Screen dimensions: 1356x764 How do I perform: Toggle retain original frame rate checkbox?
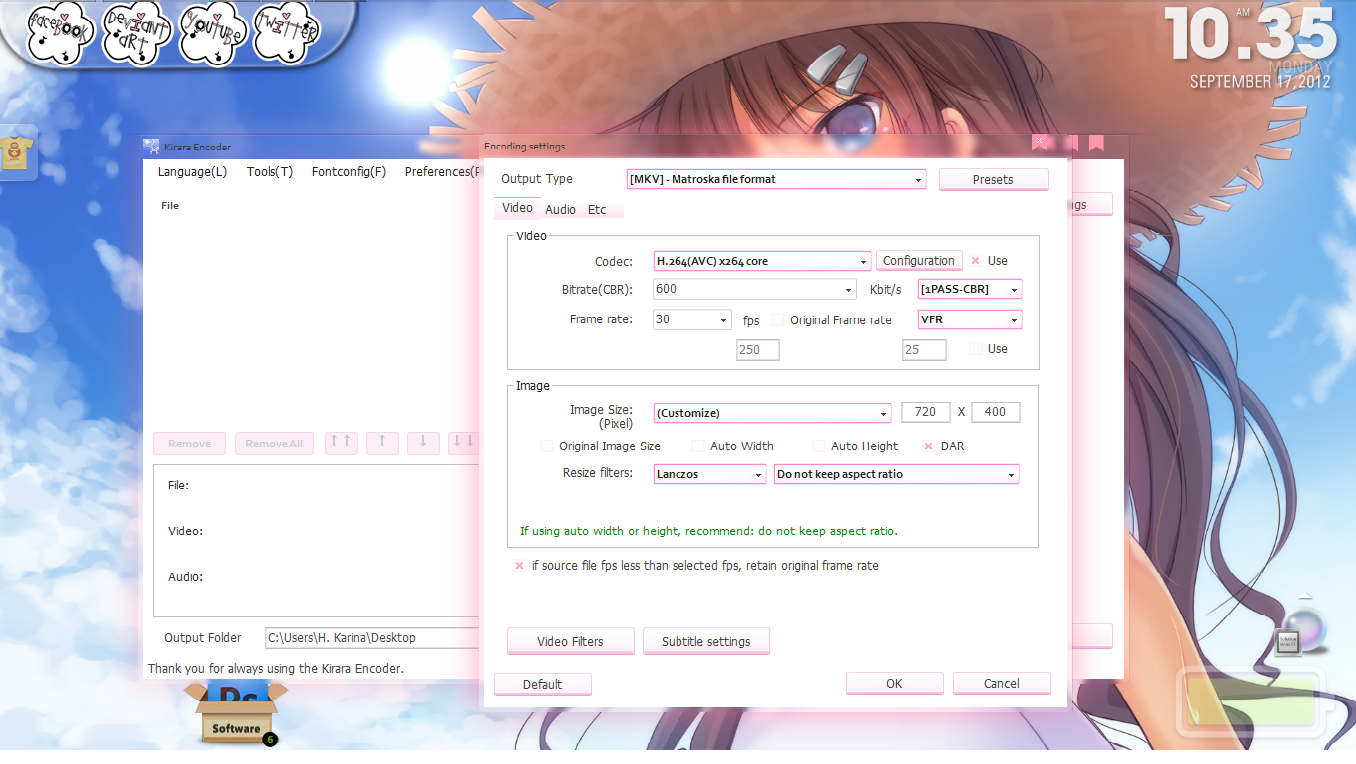click(x=519, y=566)
